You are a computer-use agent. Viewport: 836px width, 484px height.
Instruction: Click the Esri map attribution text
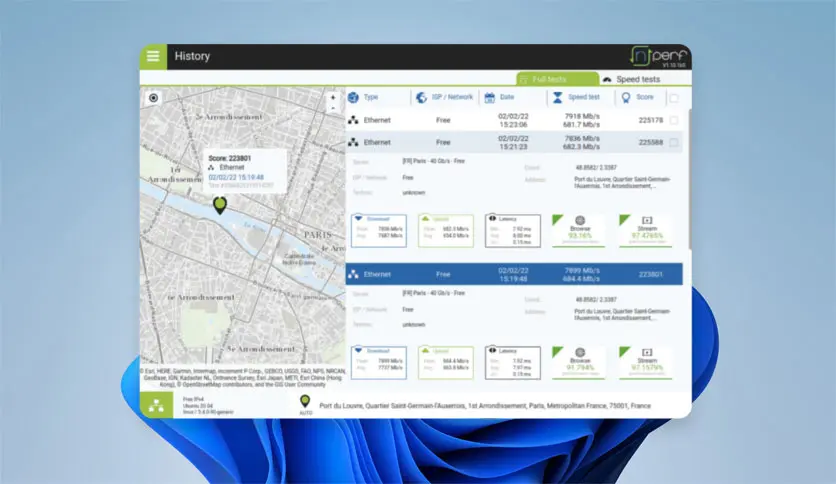pos(243,377)
